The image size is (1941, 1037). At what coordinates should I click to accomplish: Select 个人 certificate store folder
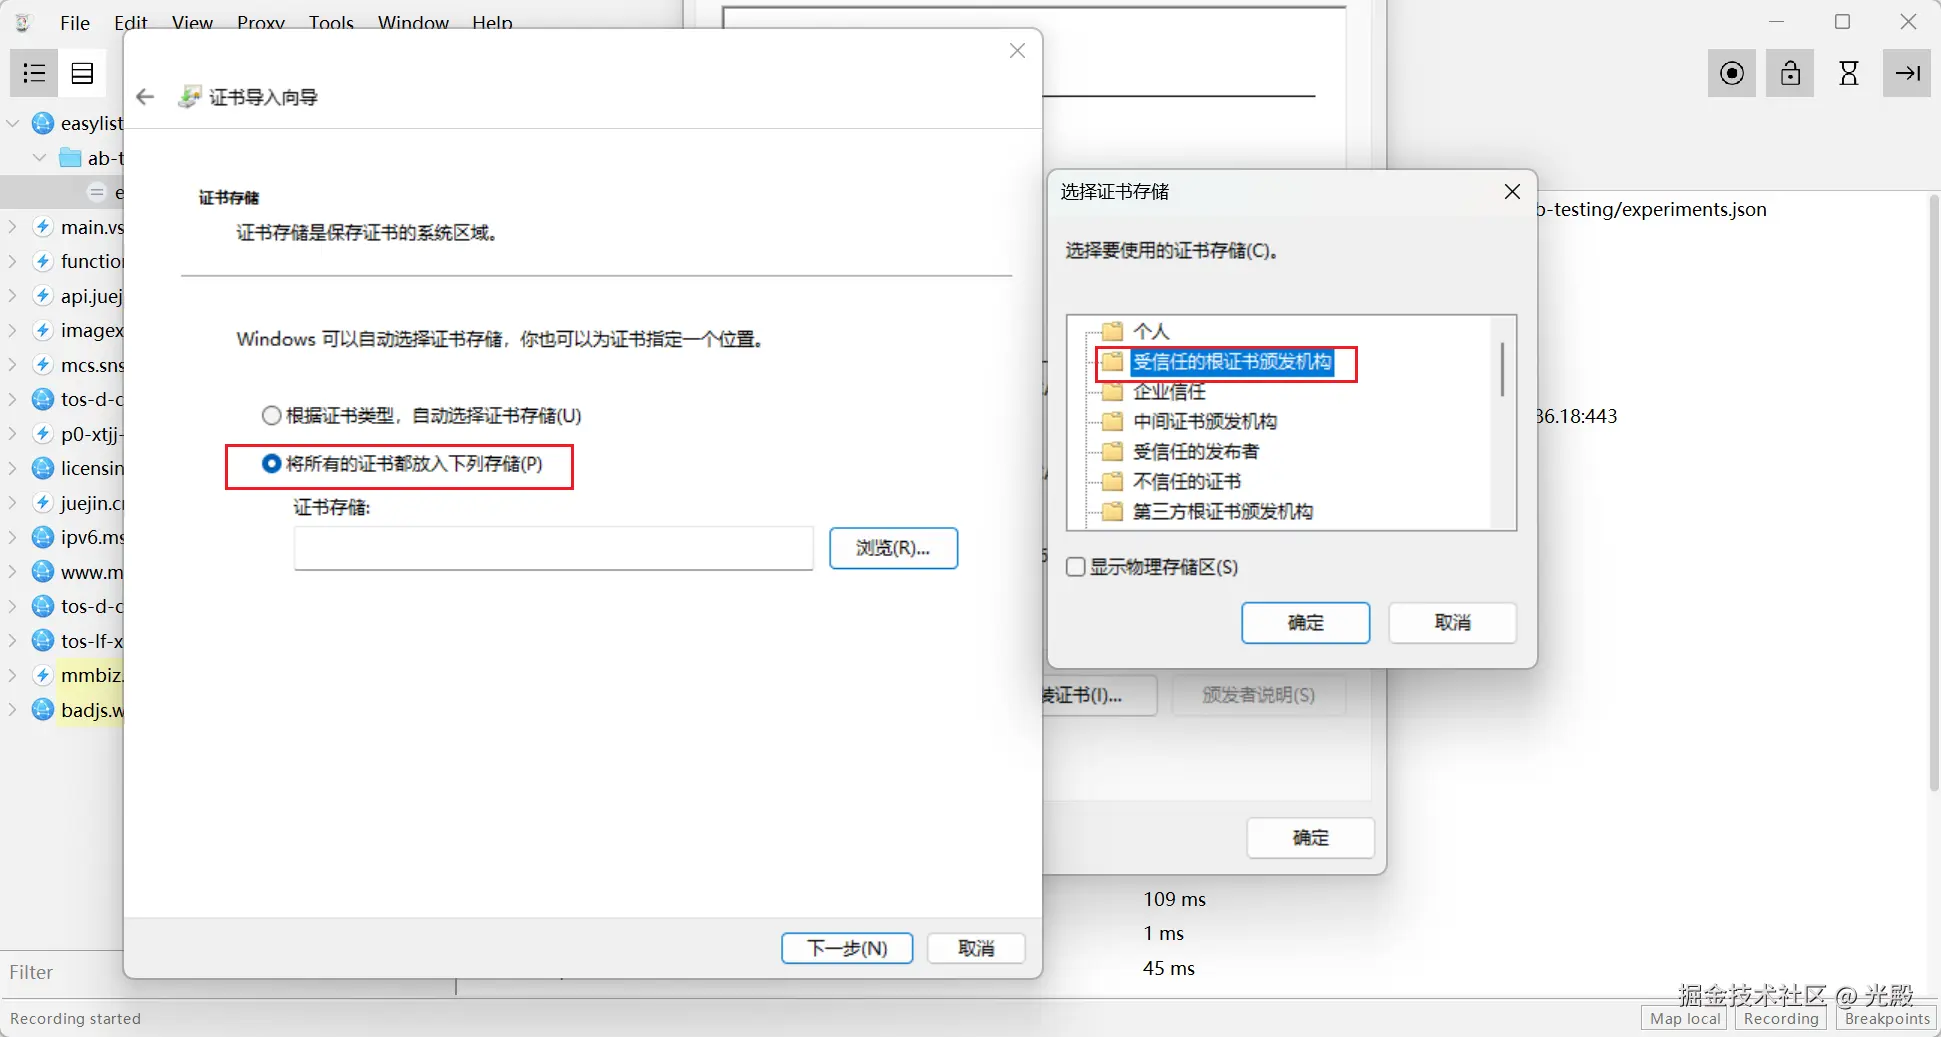1151,331
